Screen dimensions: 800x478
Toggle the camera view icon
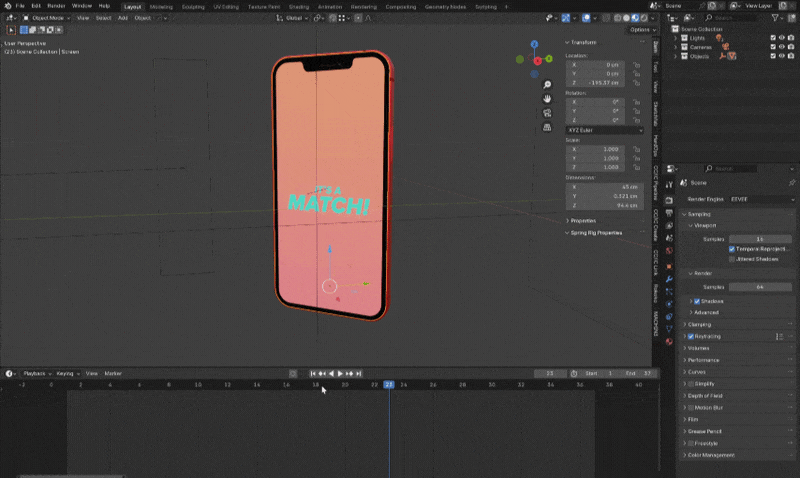point(548,113)
